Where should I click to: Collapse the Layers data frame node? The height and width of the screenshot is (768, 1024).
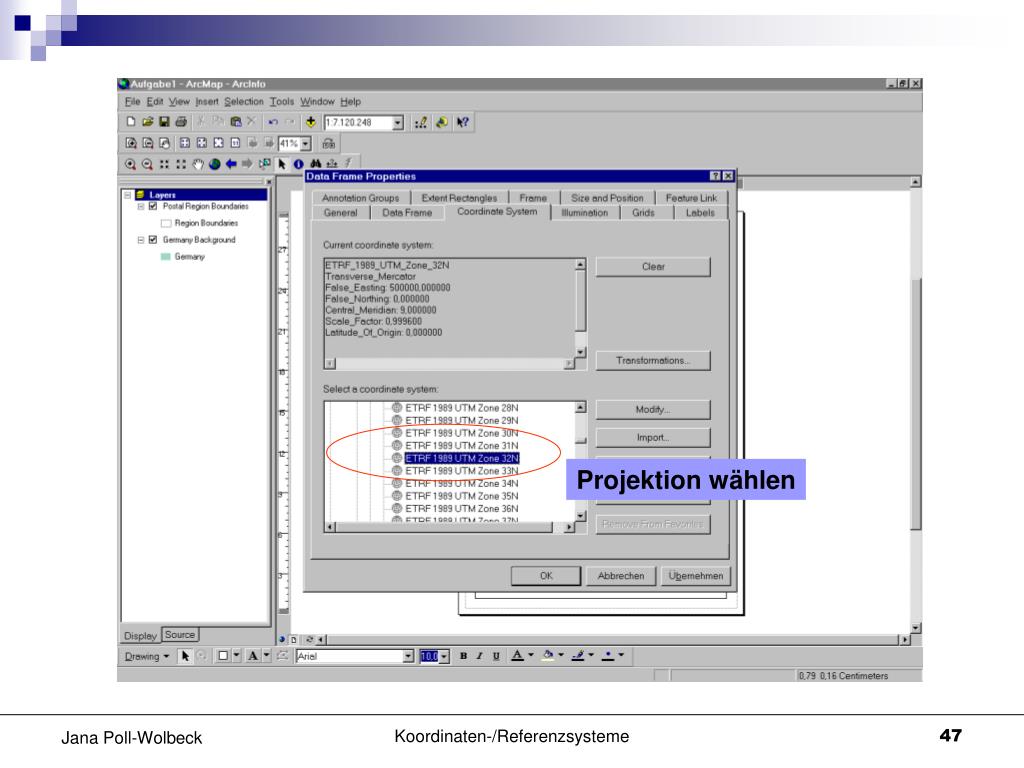[x=128, y=195]
